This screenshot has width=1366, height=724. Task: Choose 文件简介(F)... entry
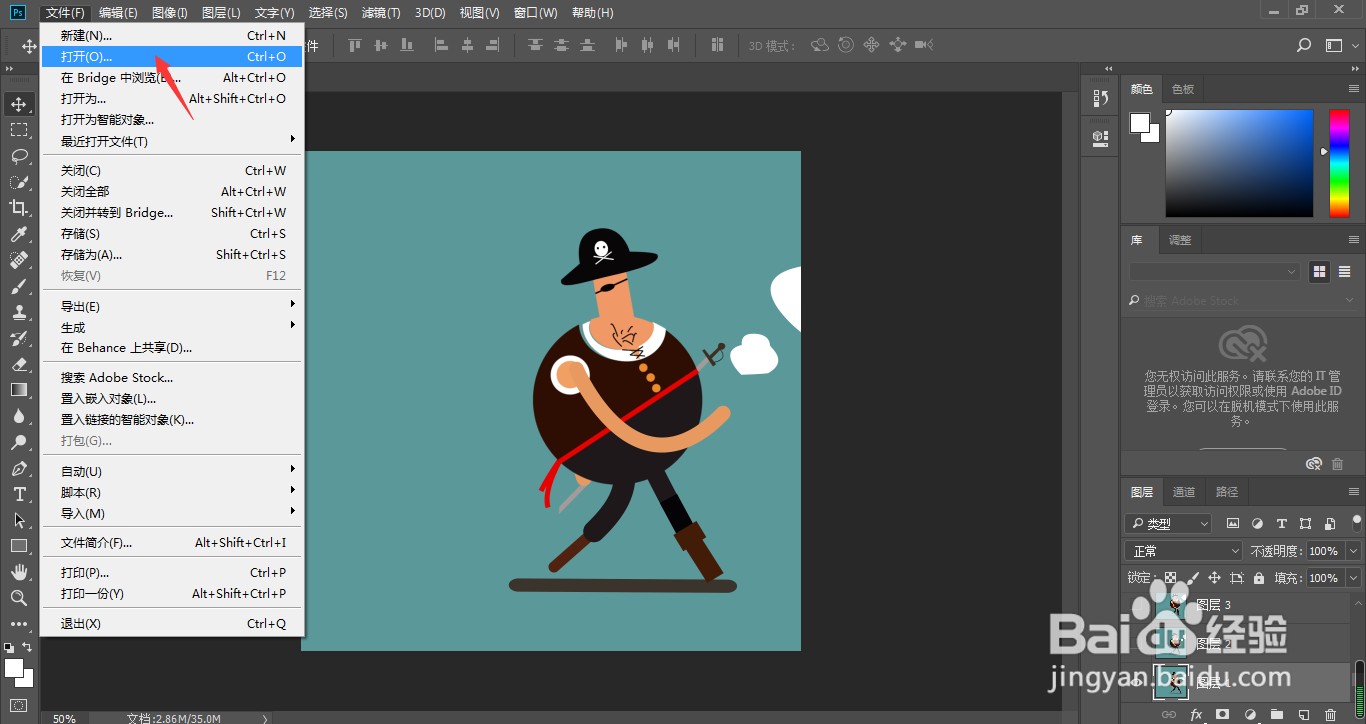172,543
